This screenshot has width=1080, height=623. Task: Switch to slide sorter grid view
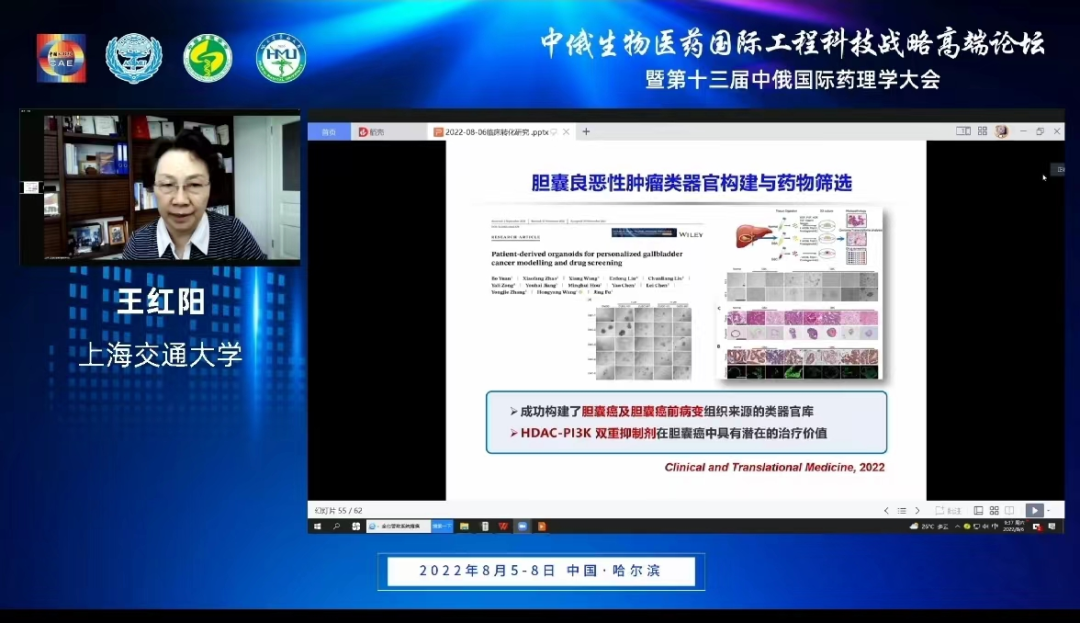pos(993,510)
